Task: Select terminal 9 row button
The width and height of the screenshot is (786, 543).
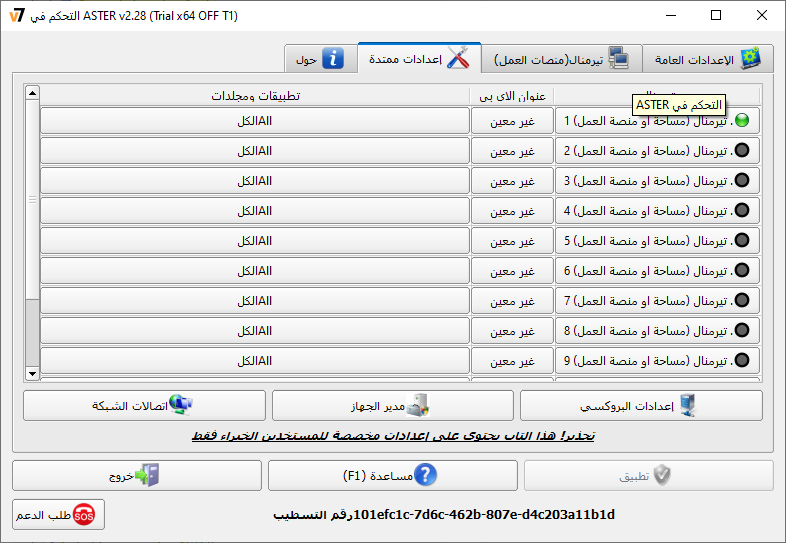Action: point(657,360)
